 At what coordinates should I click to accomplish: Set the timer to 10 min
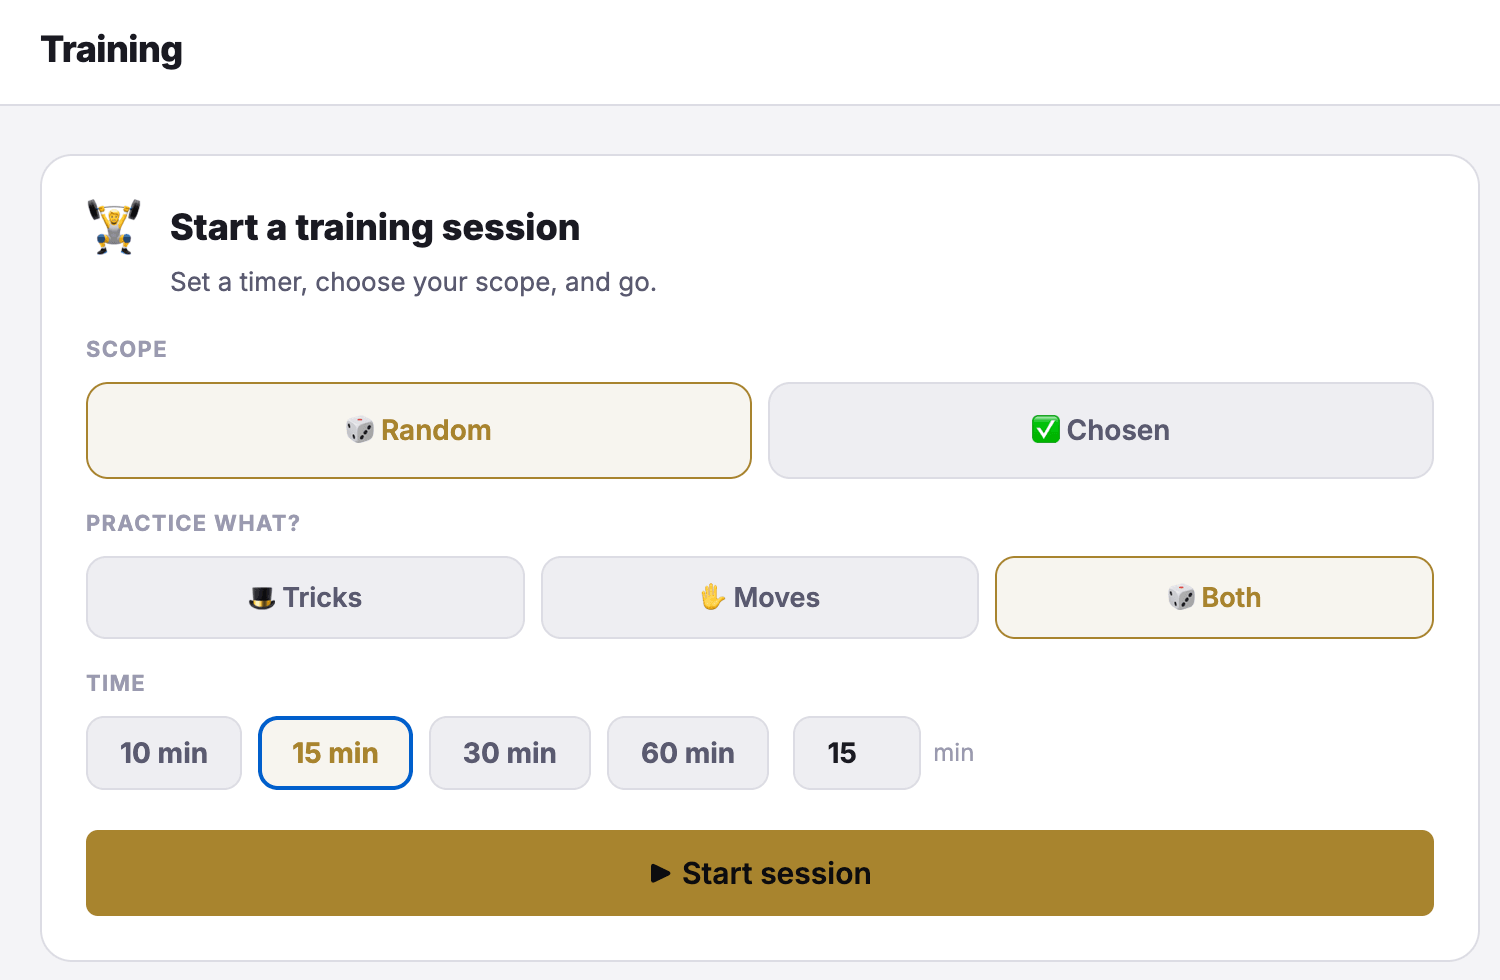164,753
